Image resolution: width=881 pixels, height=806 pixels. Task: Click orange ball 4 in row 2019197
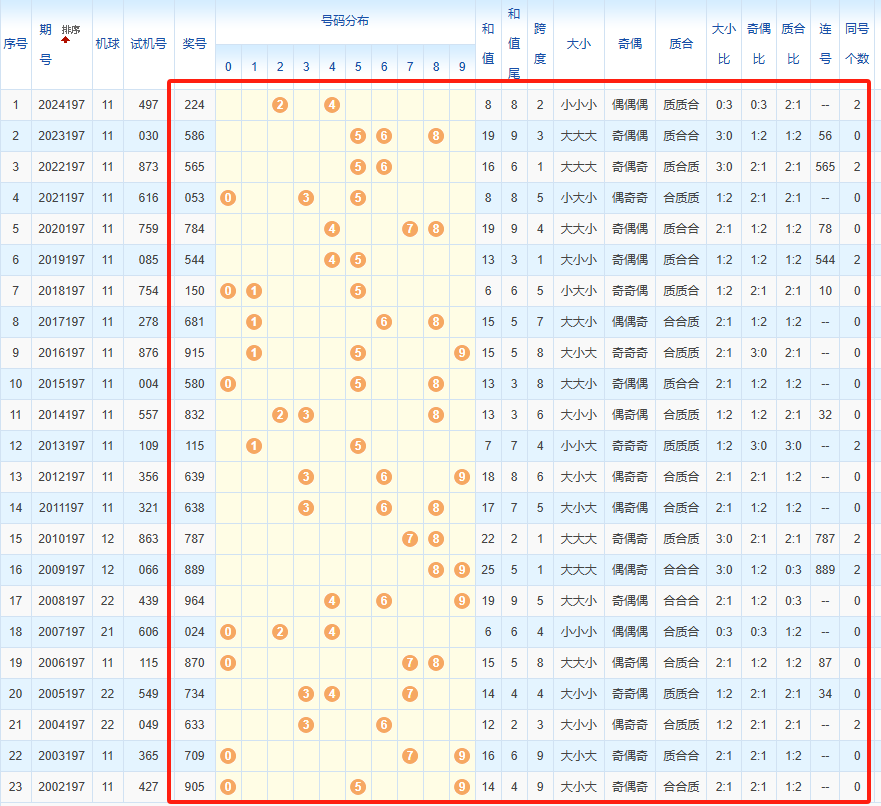332,260
